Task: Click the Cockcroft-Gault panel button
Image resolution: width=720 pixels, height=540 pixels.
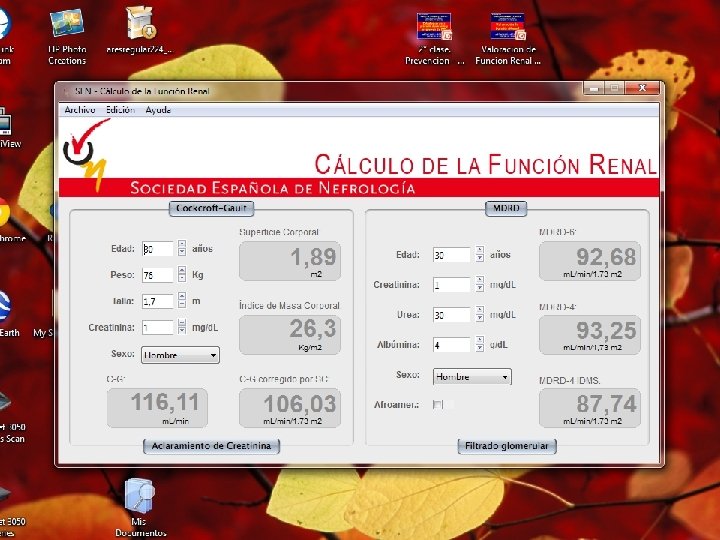Action: point(212,208)
